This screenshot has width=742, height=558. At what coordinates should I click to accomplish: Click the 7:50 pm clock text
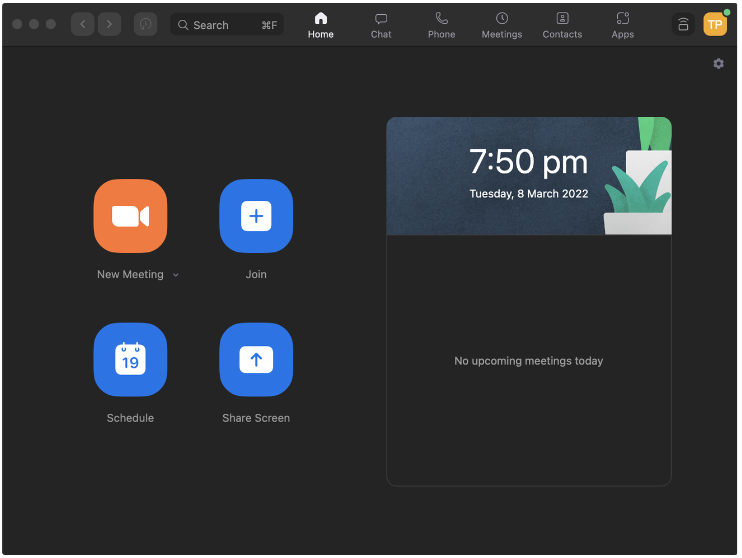[x=528, y=162]
